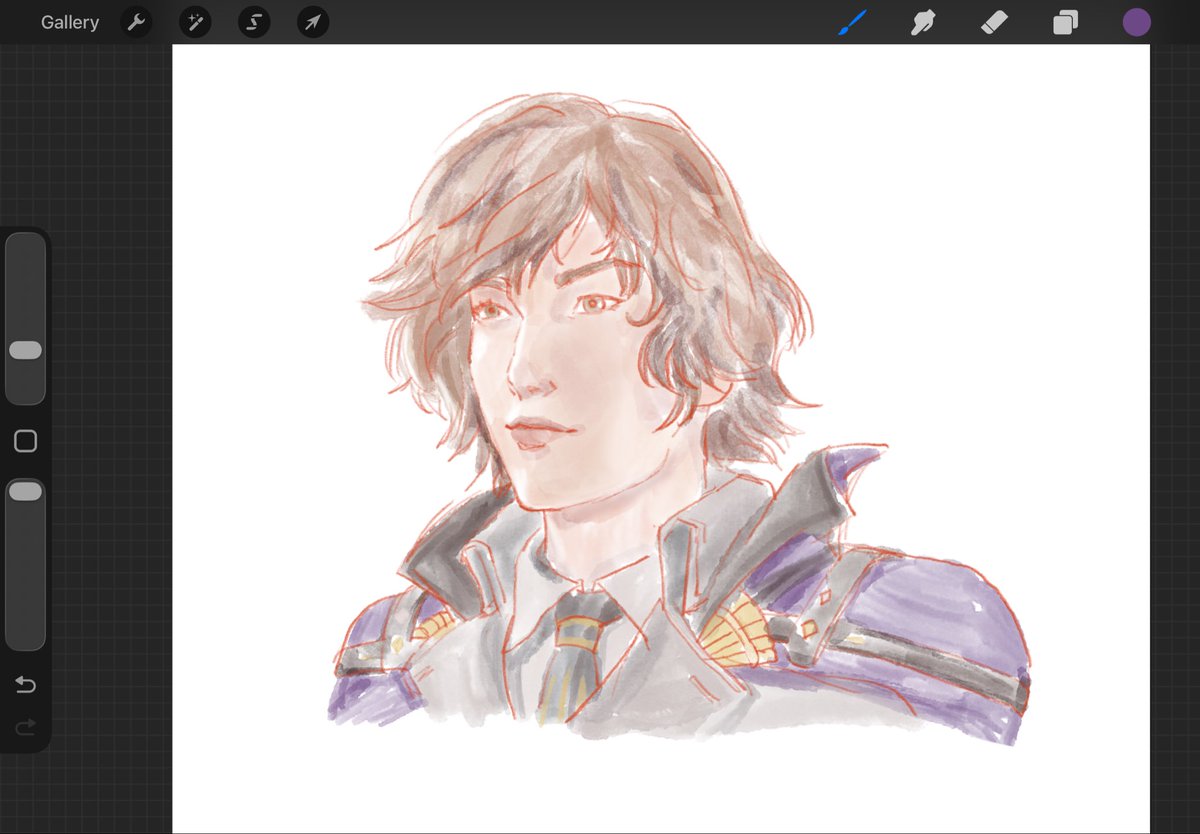Click the portrait drawing on the canvas

(677, 420)
